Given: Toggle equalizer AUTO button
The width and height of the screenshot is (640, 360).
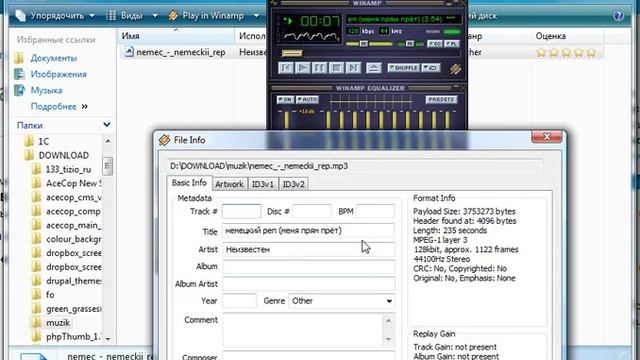Looking at the screenshot, I should coord(307,99).
